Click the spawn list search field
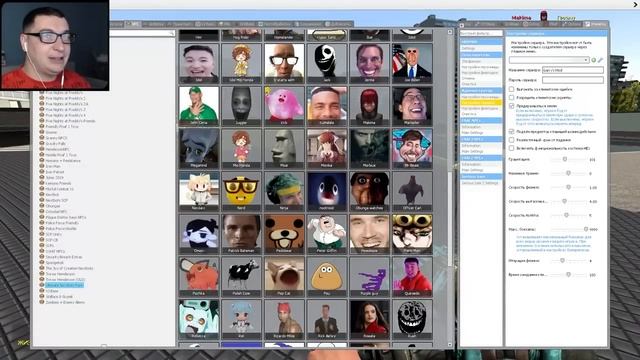The image size is (640, 360). coord(143,33)
